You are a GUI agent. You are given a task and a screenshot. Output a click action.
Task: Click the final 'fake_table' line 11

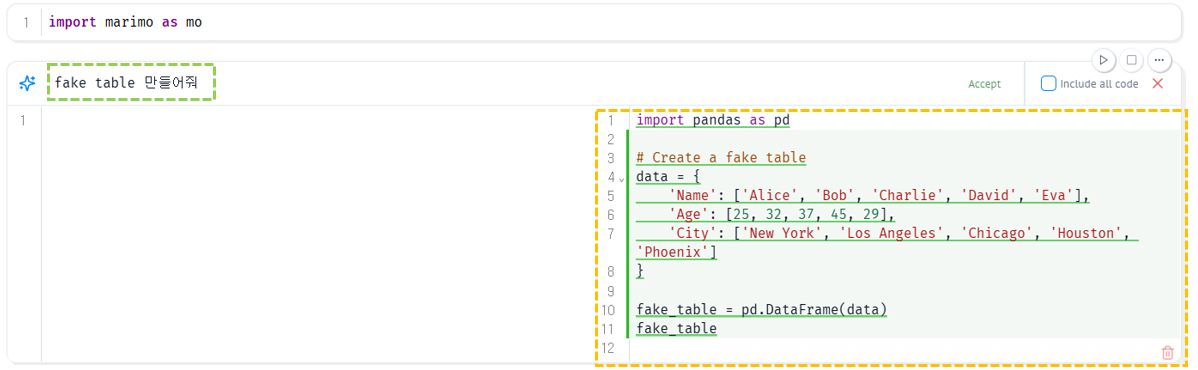tap(676, 329)
